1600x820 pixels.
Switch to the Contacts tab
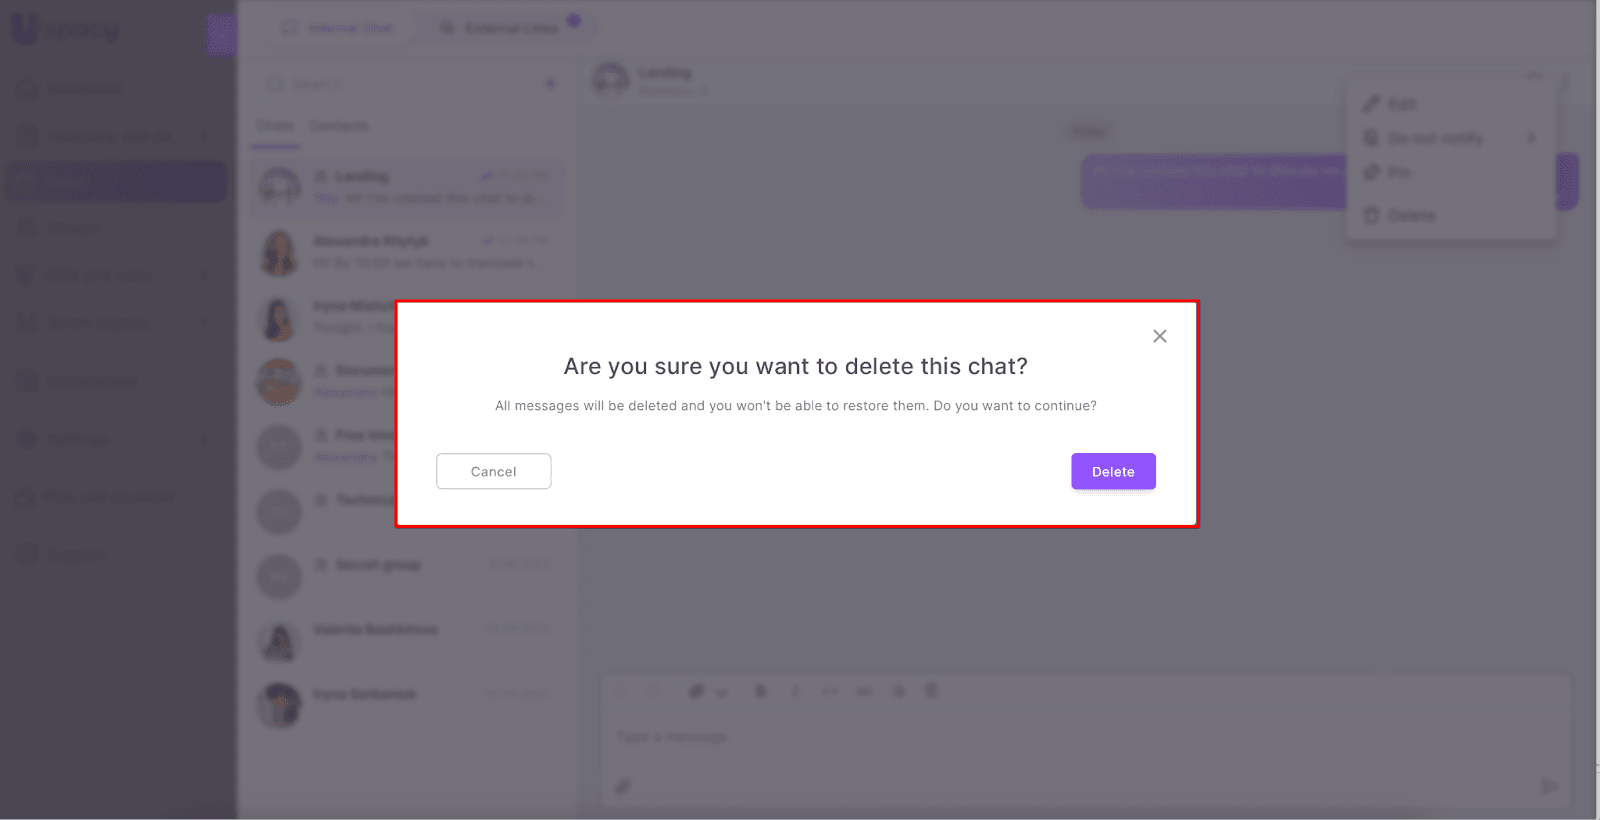(x=338, y=126)
